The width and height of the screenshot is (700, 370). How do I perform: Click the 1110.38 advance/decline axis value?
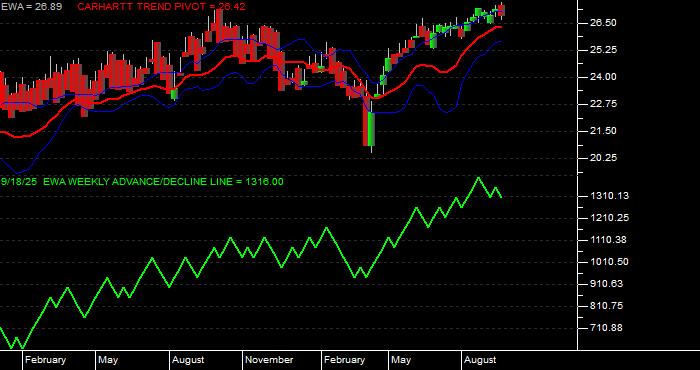(x=609, y=240)
